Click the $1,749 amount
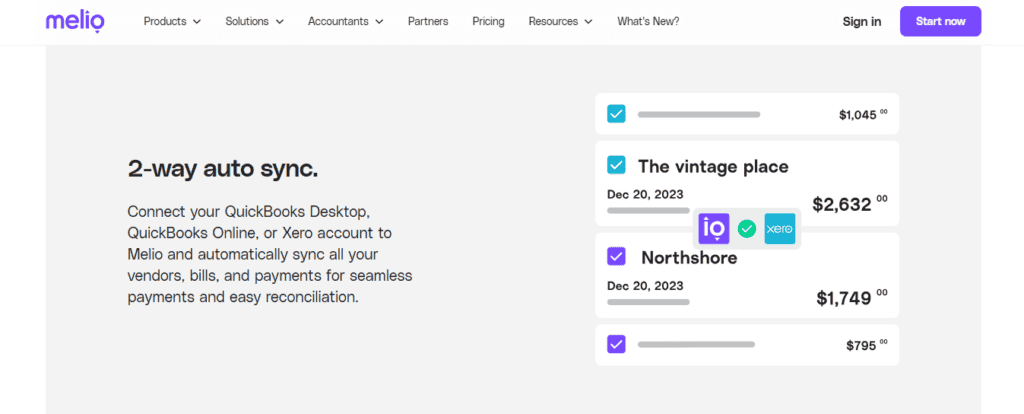Screen dimensions: 1024x414 click(x=852, y=297)
